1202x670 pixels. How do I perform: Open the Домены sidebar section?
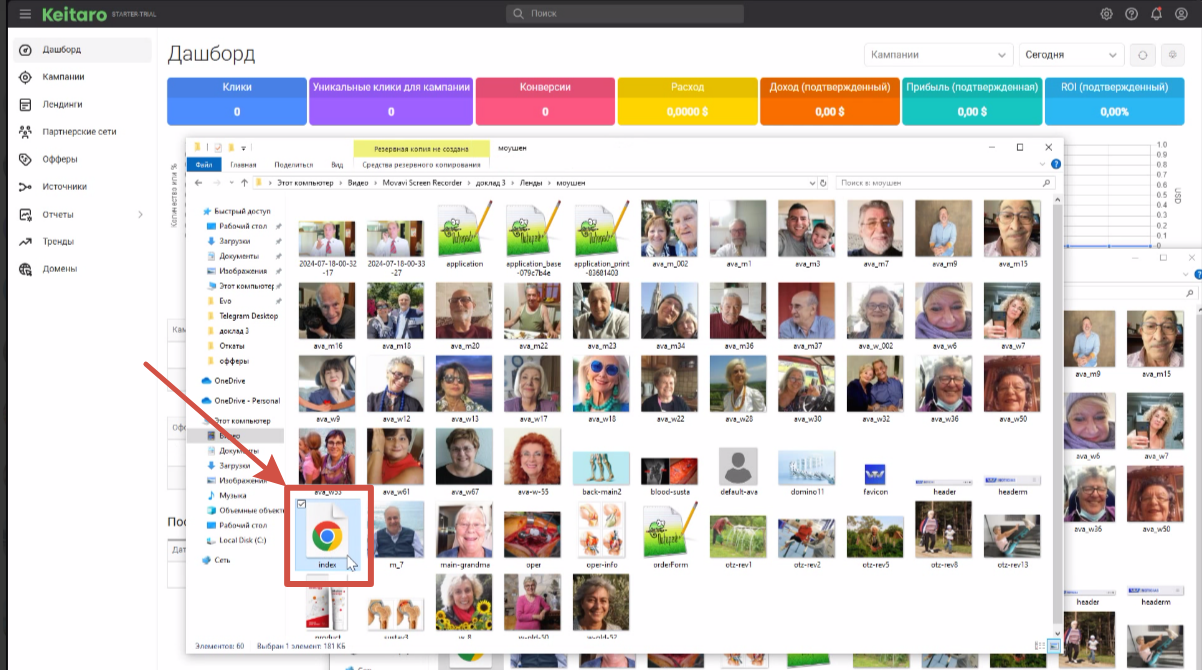pos(59,269)
